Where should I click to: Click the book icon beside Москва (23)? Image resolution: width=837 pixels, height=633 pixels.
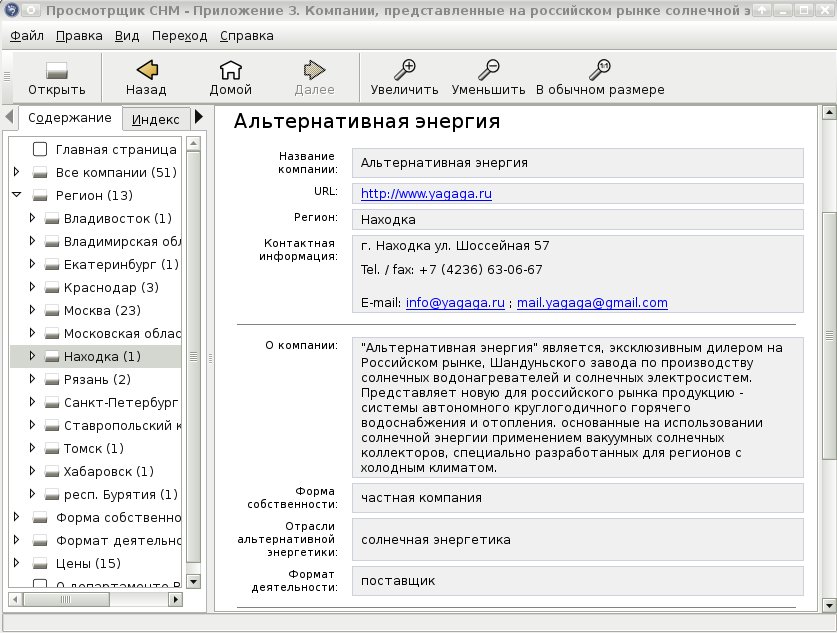click(52, 311)
